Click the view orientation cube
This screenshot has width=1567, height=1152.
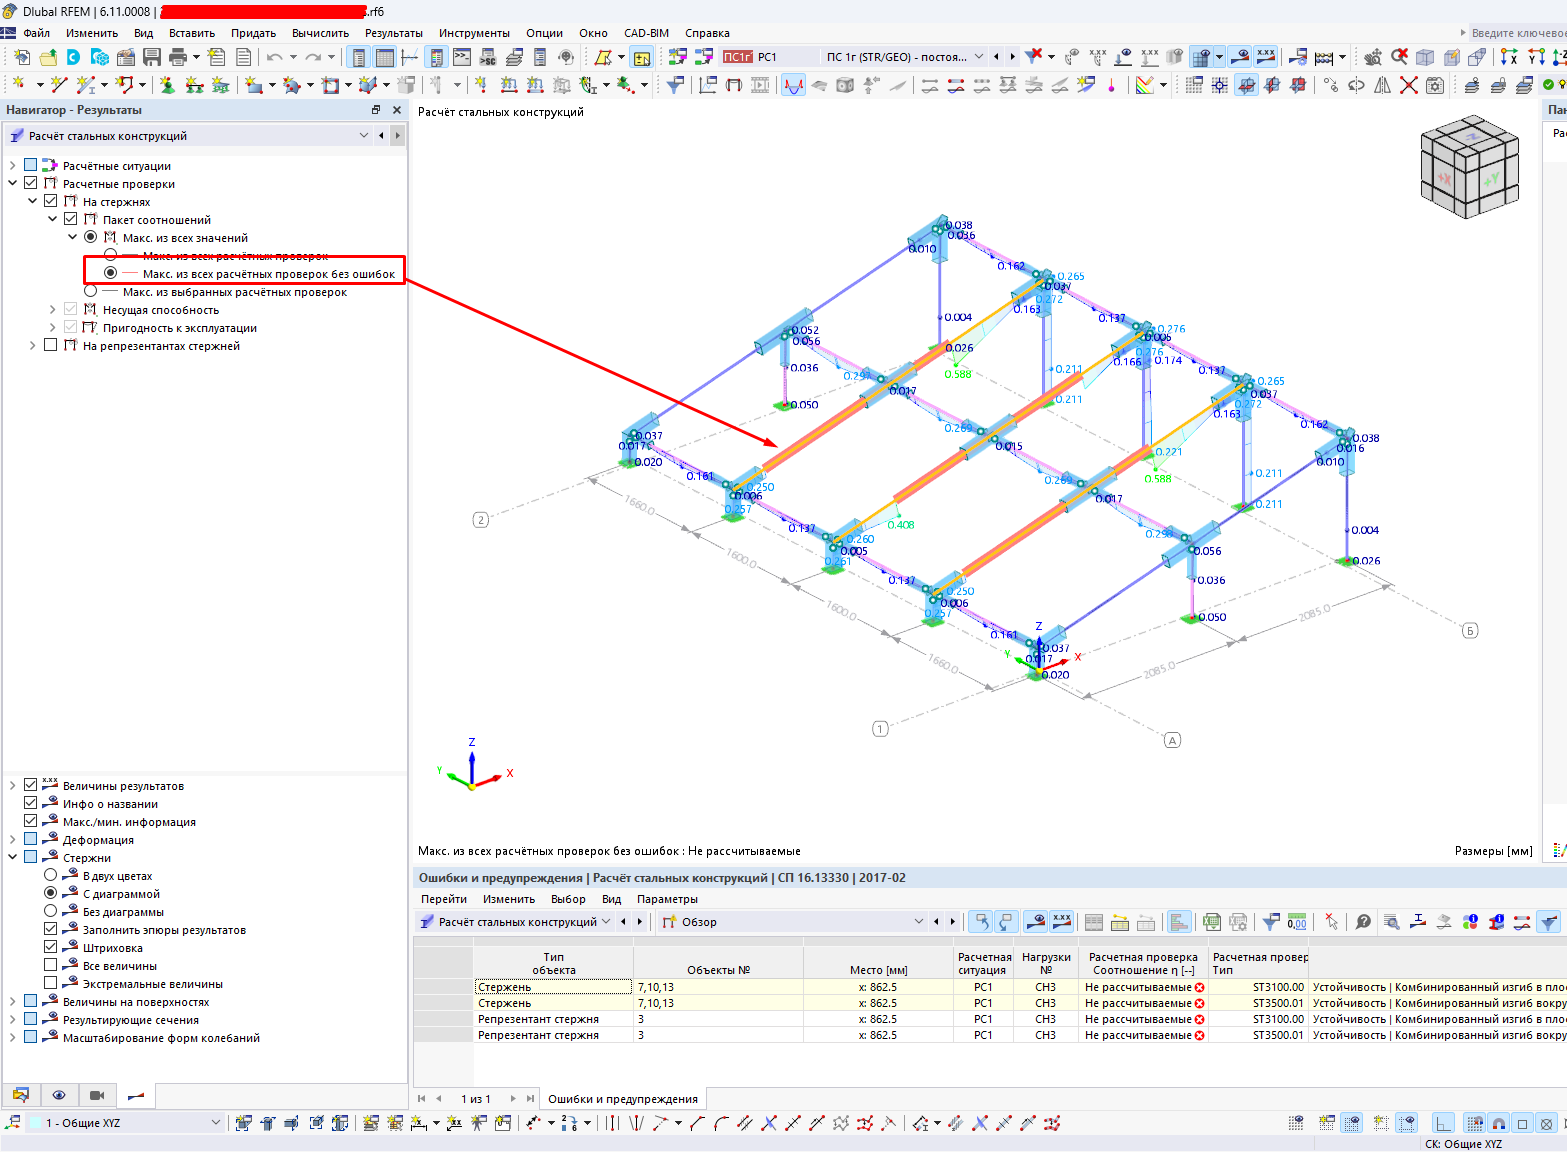(1468, 168)
